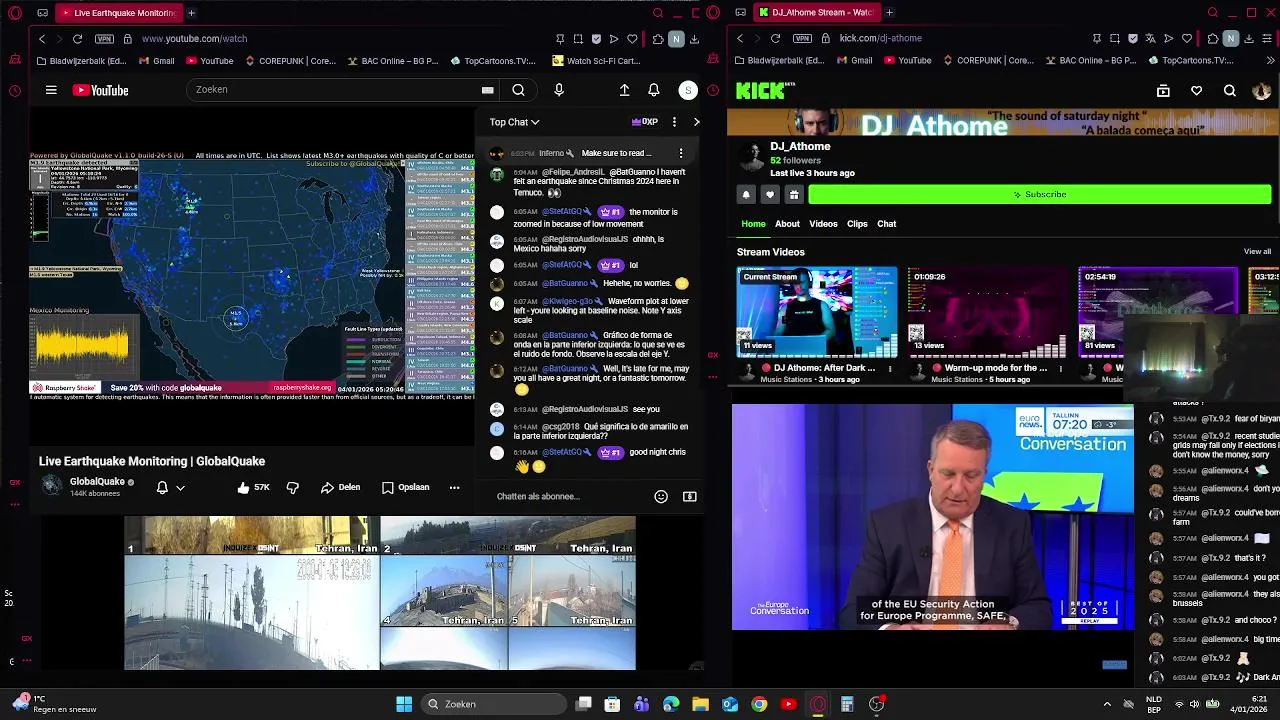Open Kick user avatar menu
The image size is (1280, 720).
1261,91
